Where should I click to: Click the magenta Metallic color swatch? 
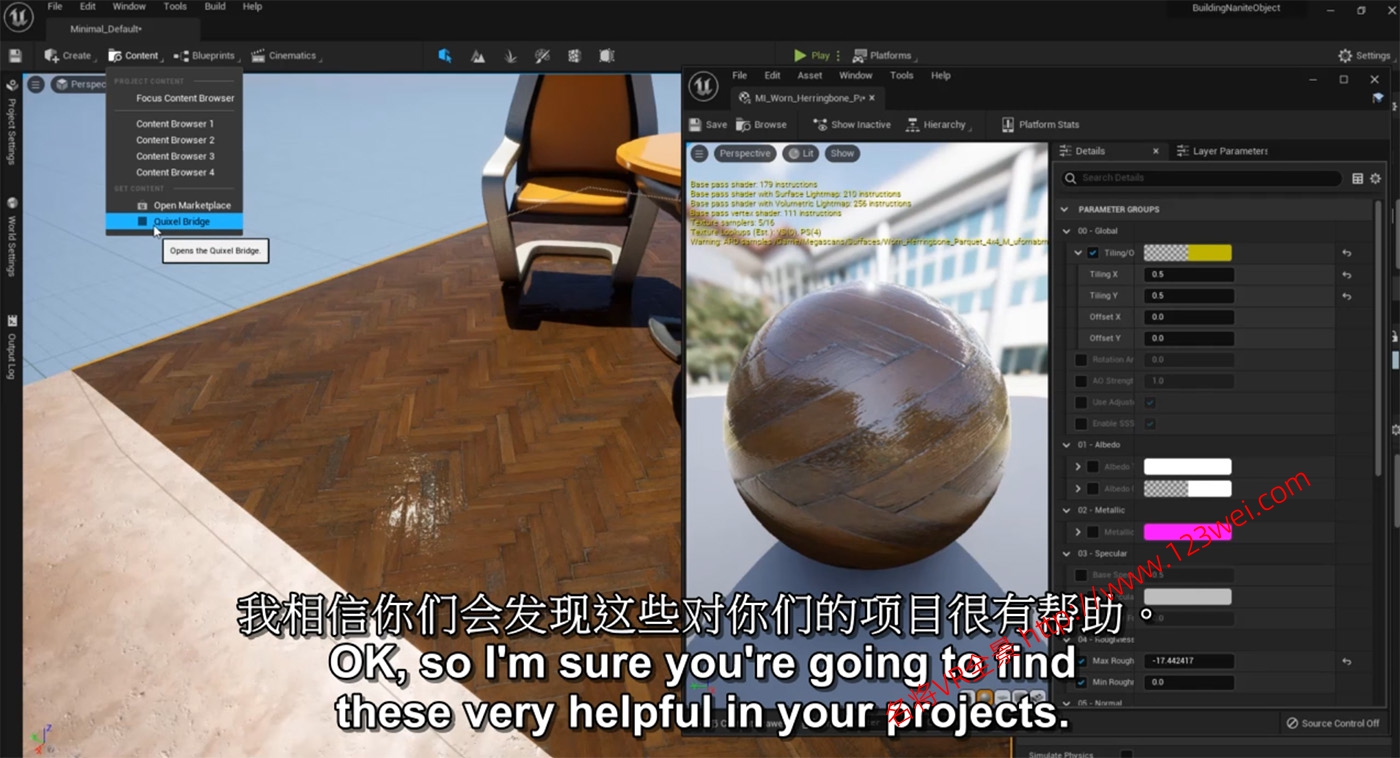(x=1187, y=532)
